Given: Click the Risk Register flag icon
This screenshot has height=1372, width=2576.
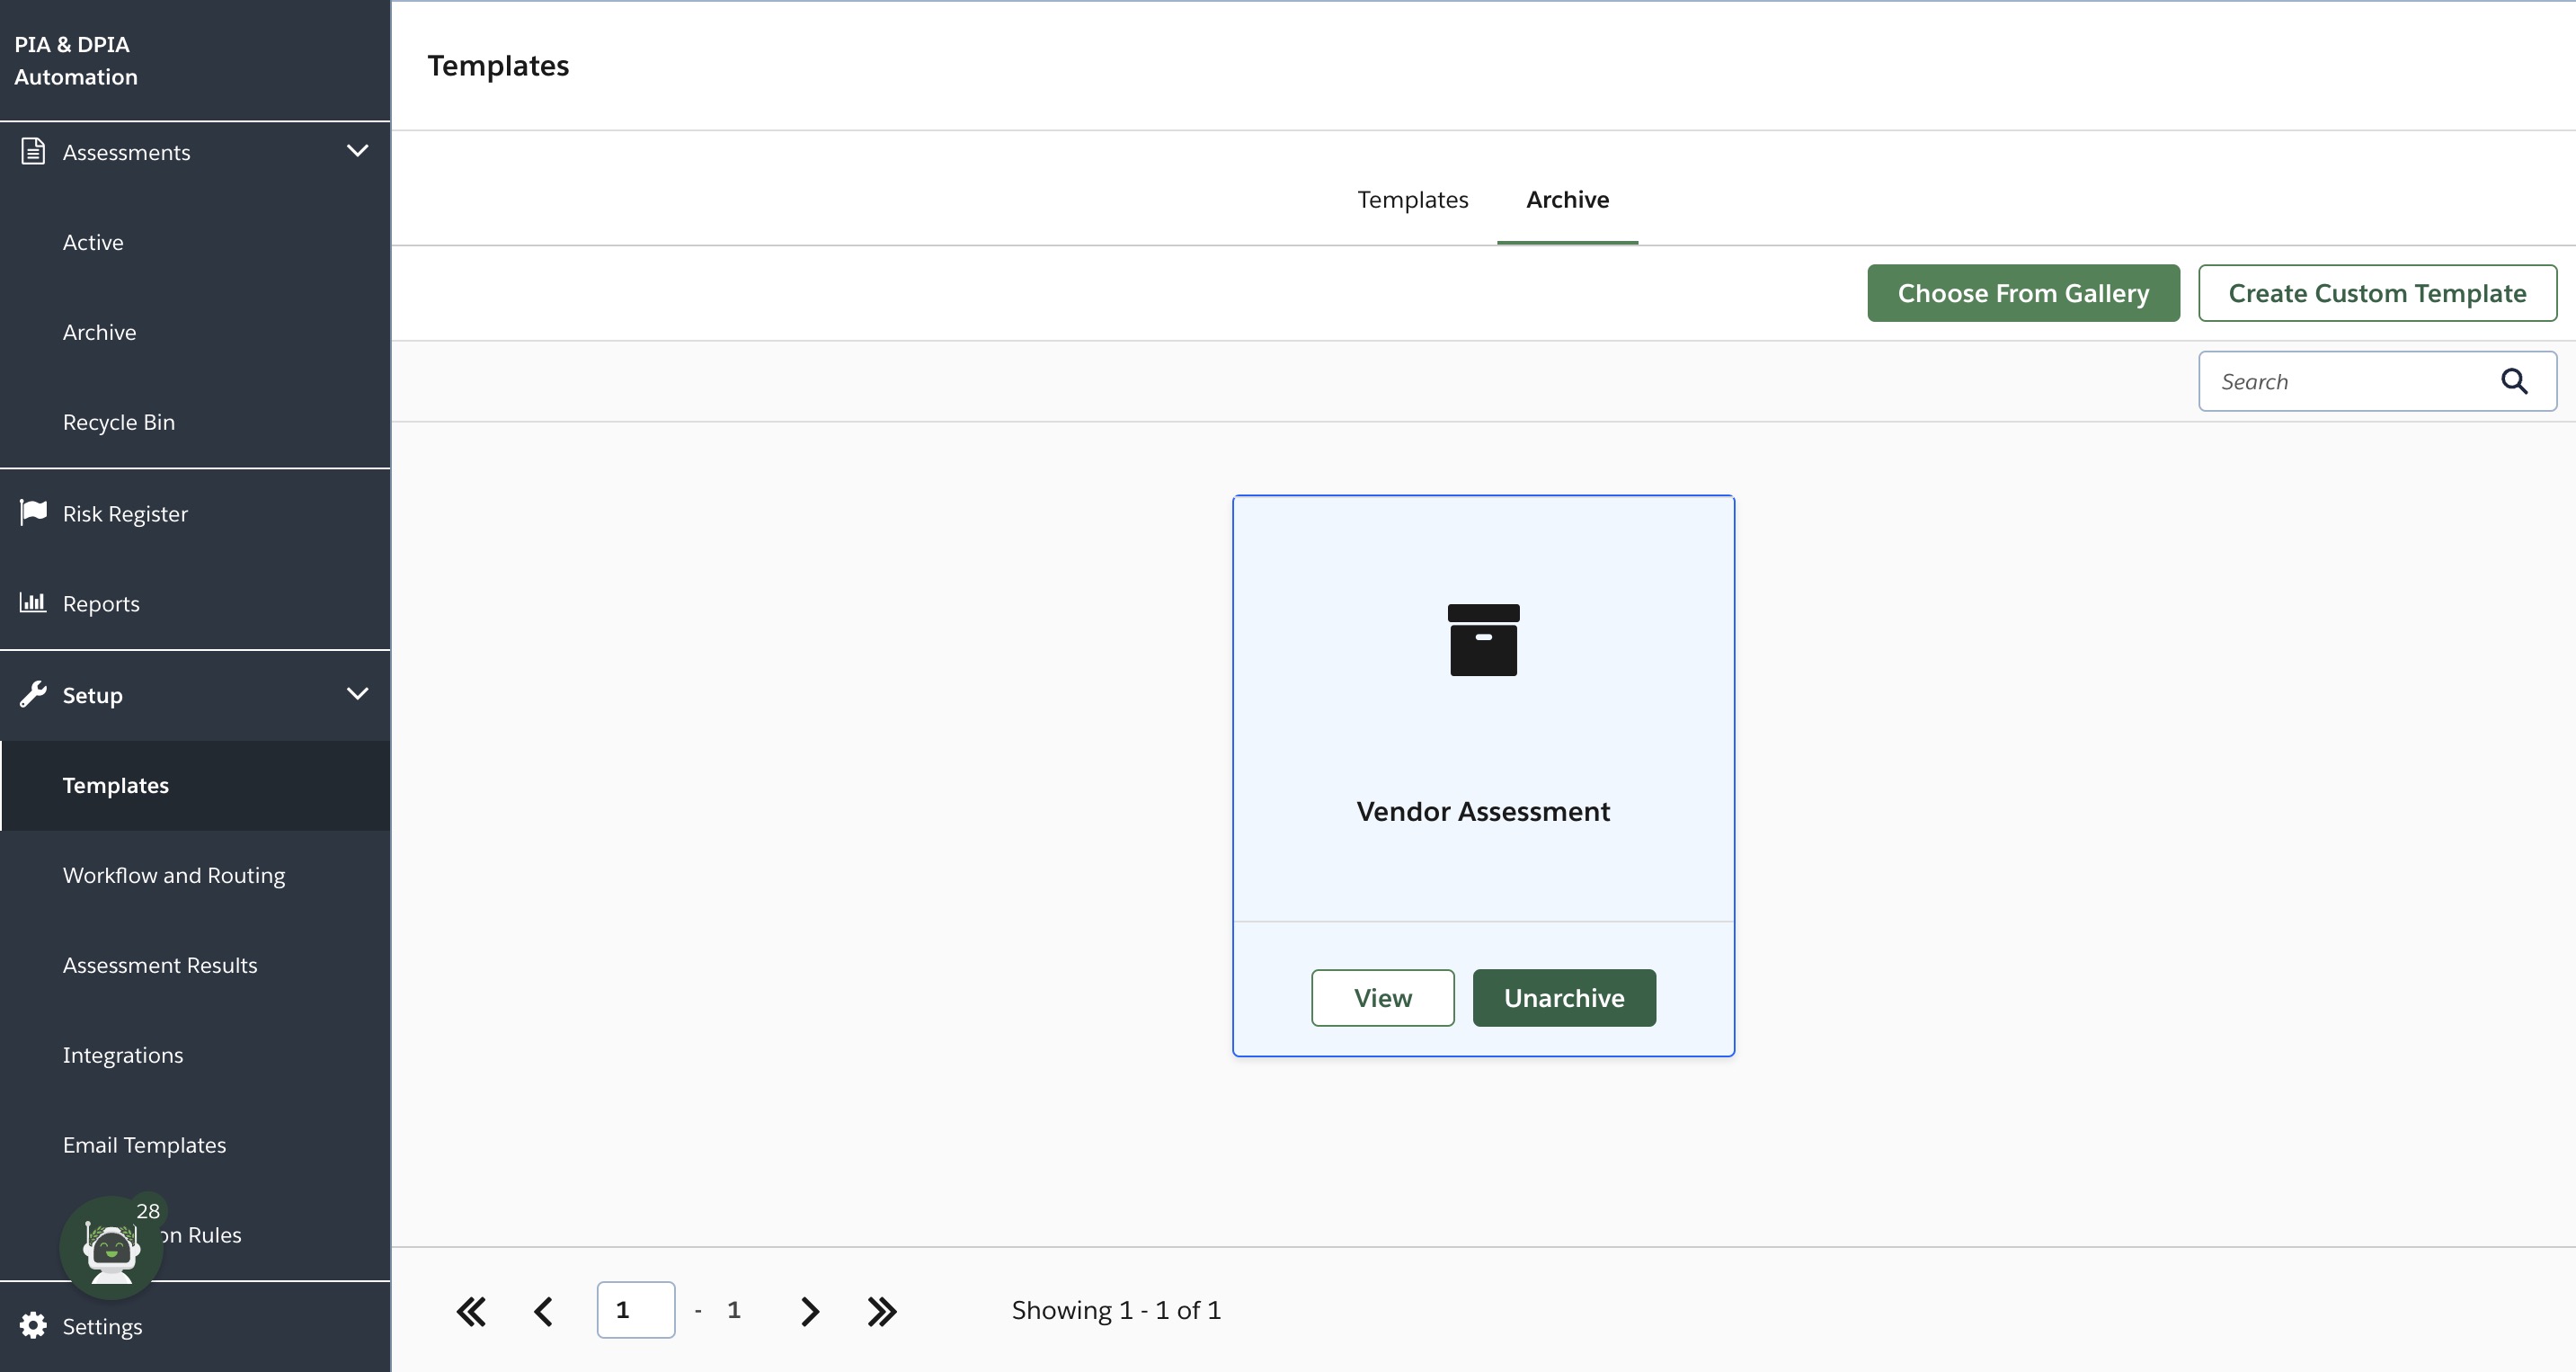Looking at the screenshot, I should click(x=33, y=512).
